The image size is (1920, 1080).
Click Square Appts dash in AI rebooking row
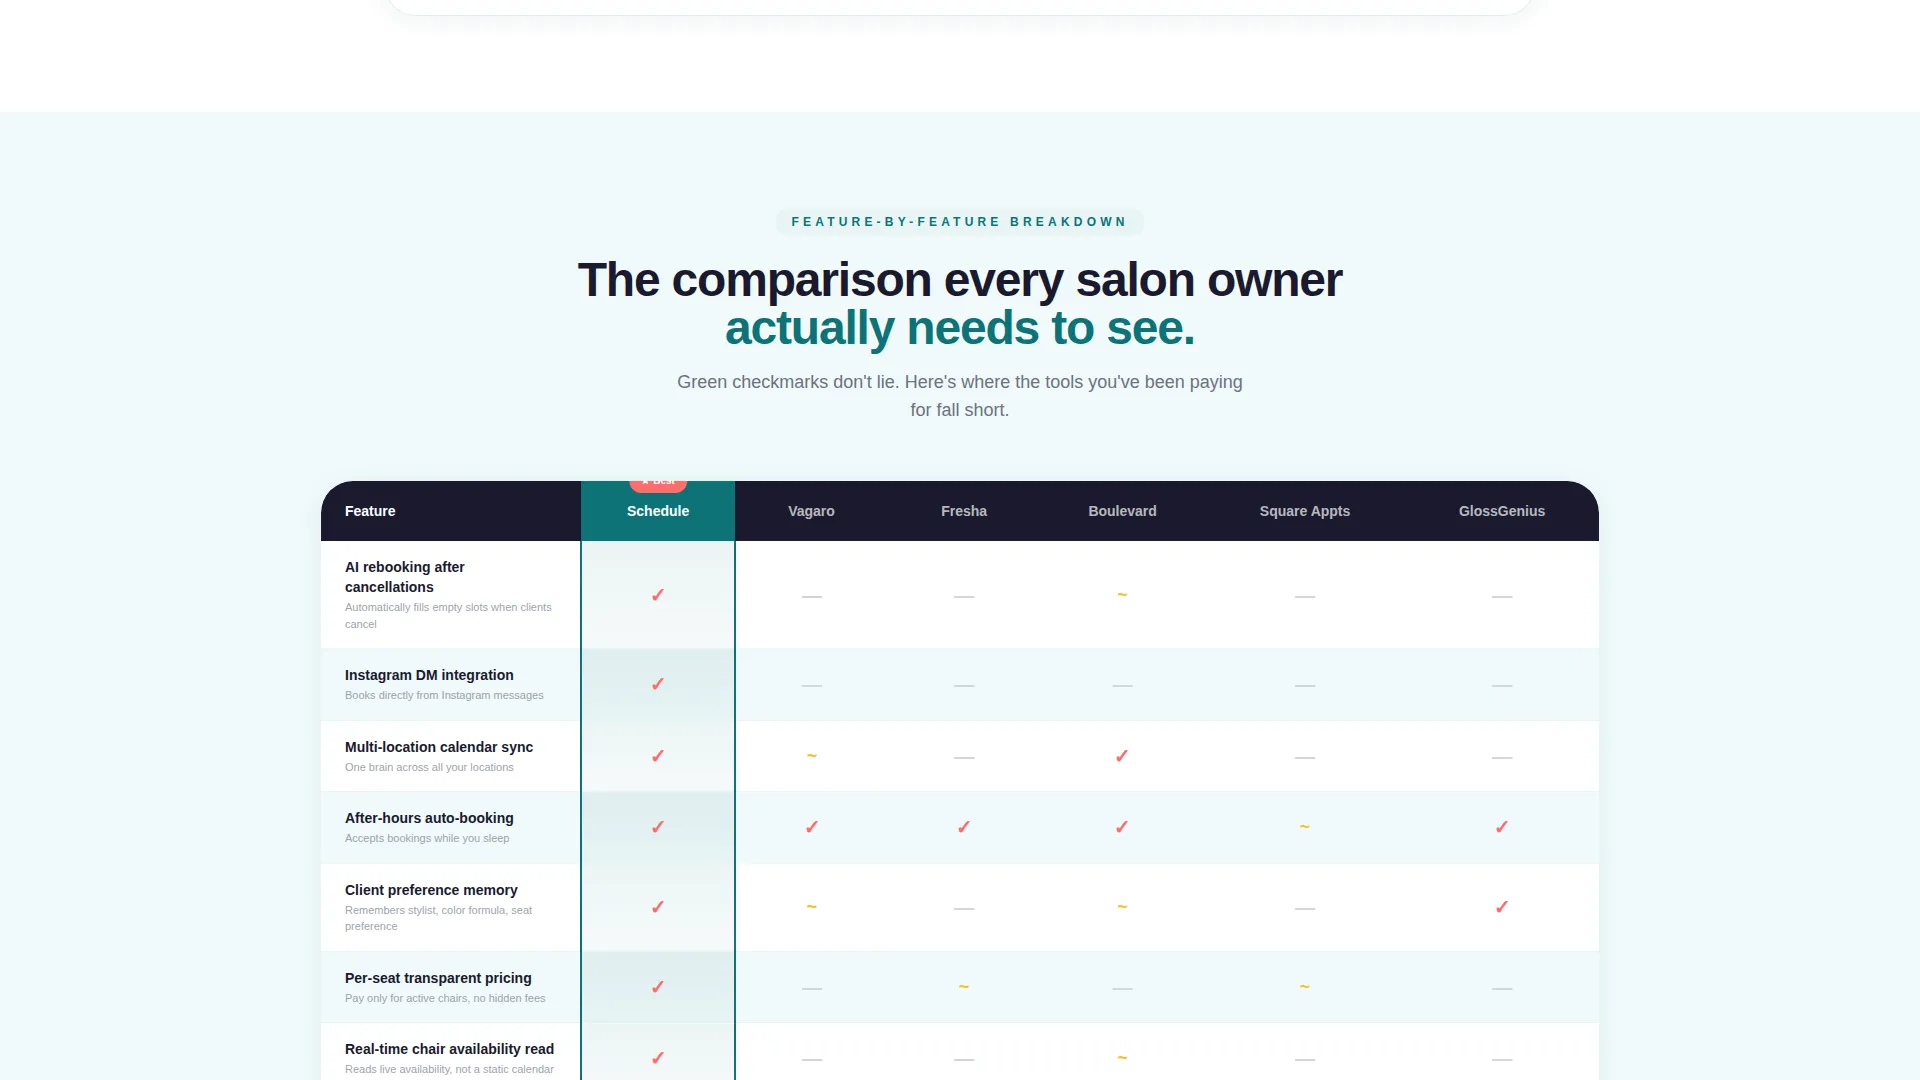tap(1305, 596)
